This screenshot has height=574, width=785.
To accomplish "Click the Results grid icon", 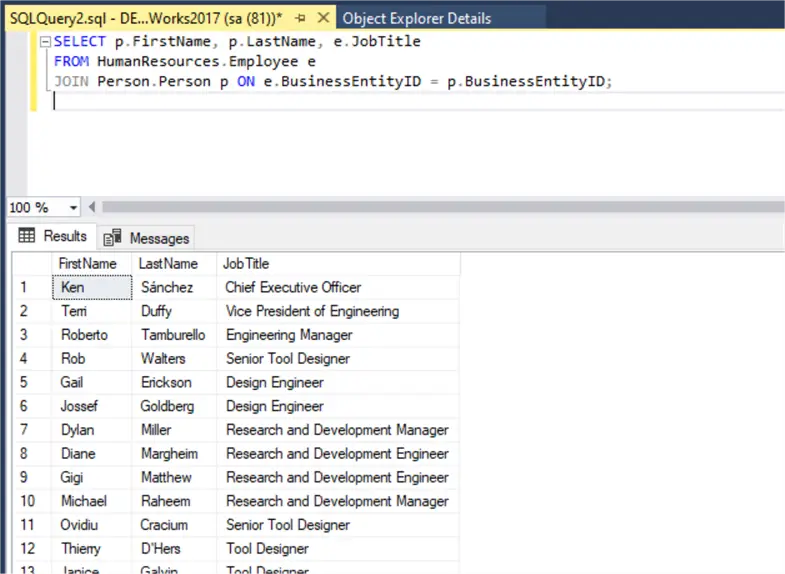I will 27,237.
